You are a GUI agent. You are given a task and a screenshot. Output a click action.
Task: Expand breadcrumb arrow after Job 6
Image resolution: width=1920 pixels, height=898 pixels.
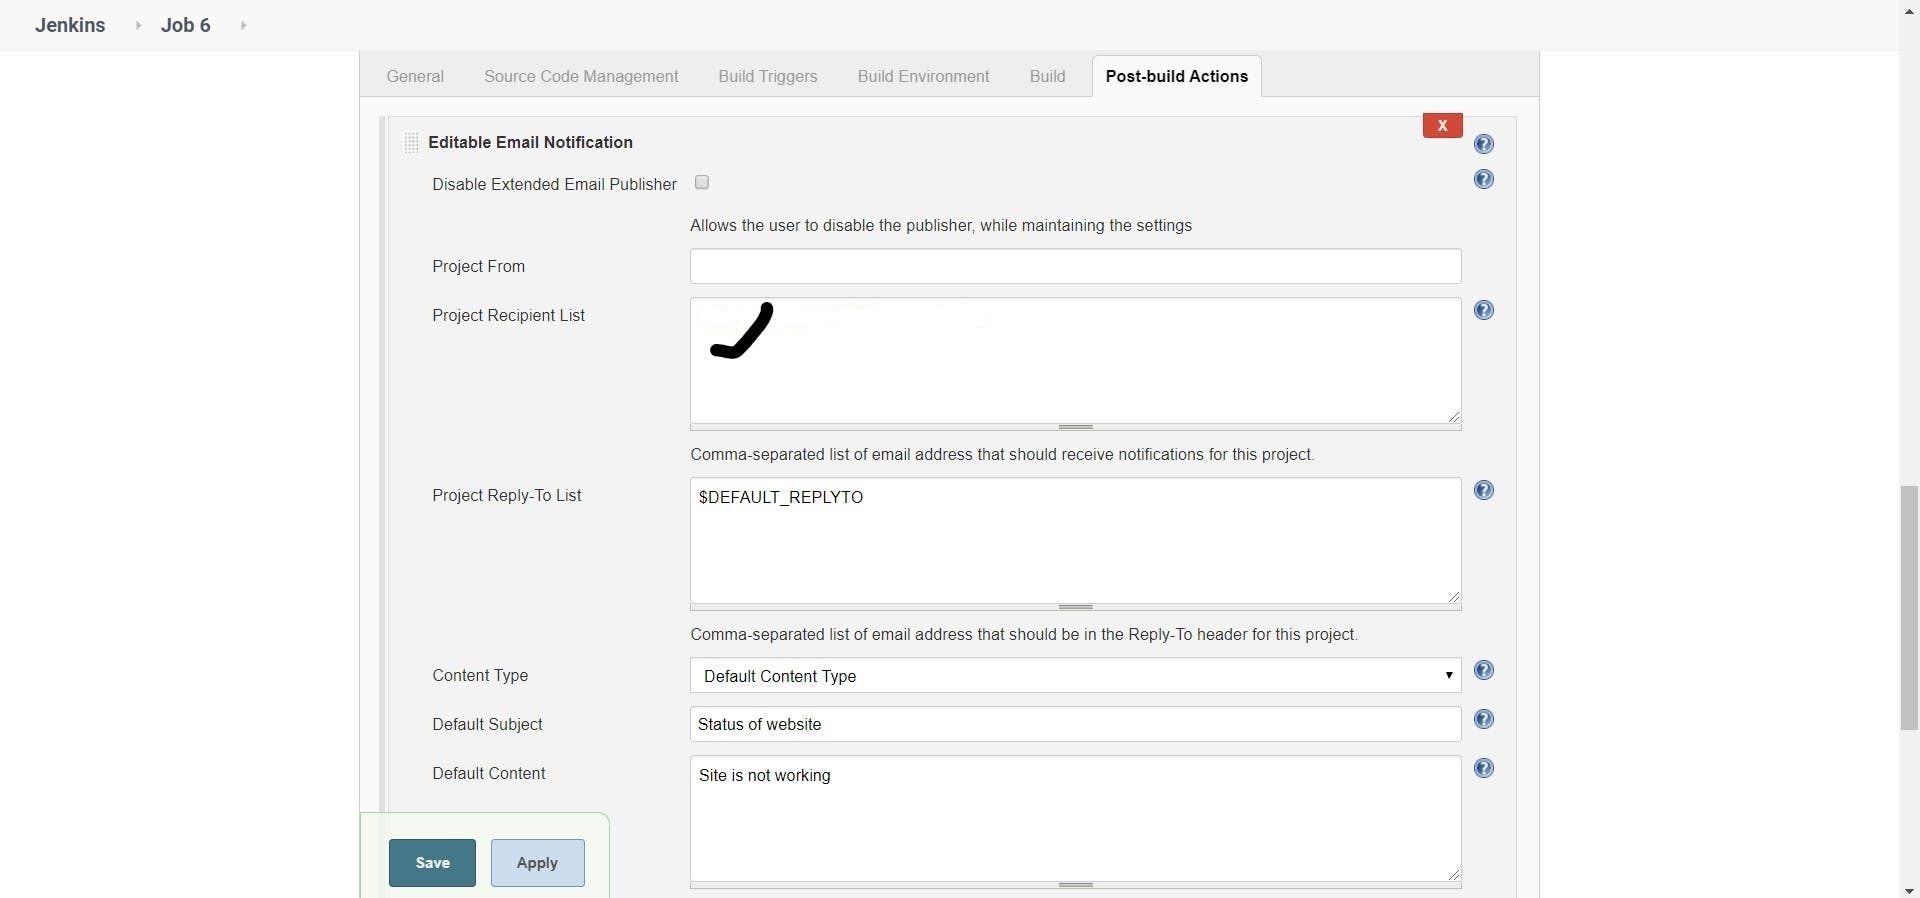(243, 25)
